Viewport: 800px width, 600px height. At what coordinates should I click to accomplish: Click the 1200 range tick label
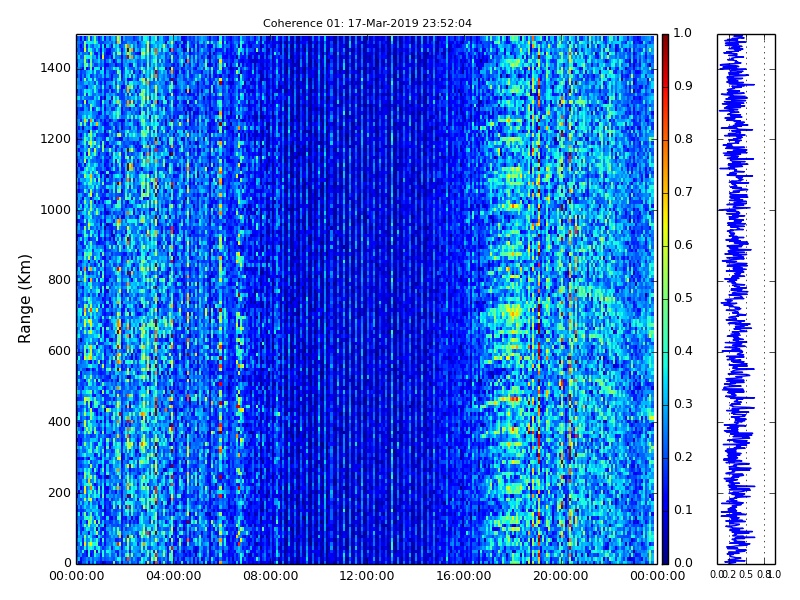[x=56, y=139]
